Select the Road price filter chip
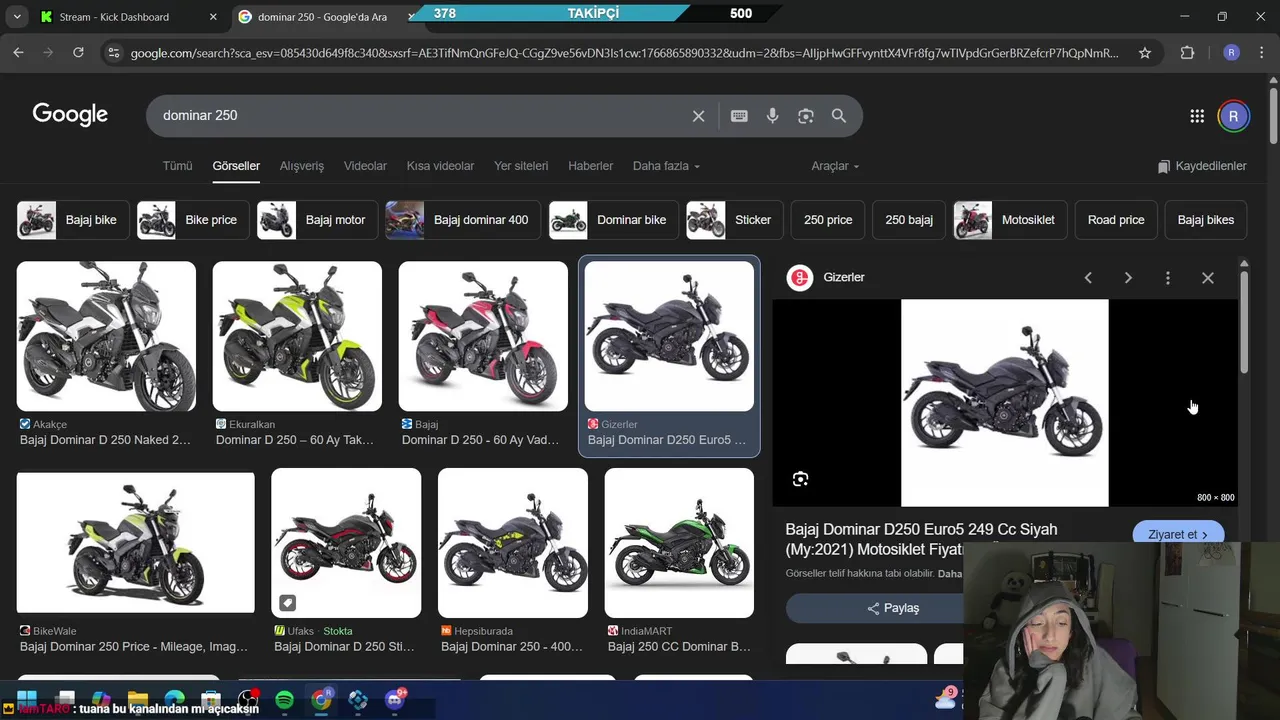Viewport: 1280px width, 720px height. point(1116,220)
